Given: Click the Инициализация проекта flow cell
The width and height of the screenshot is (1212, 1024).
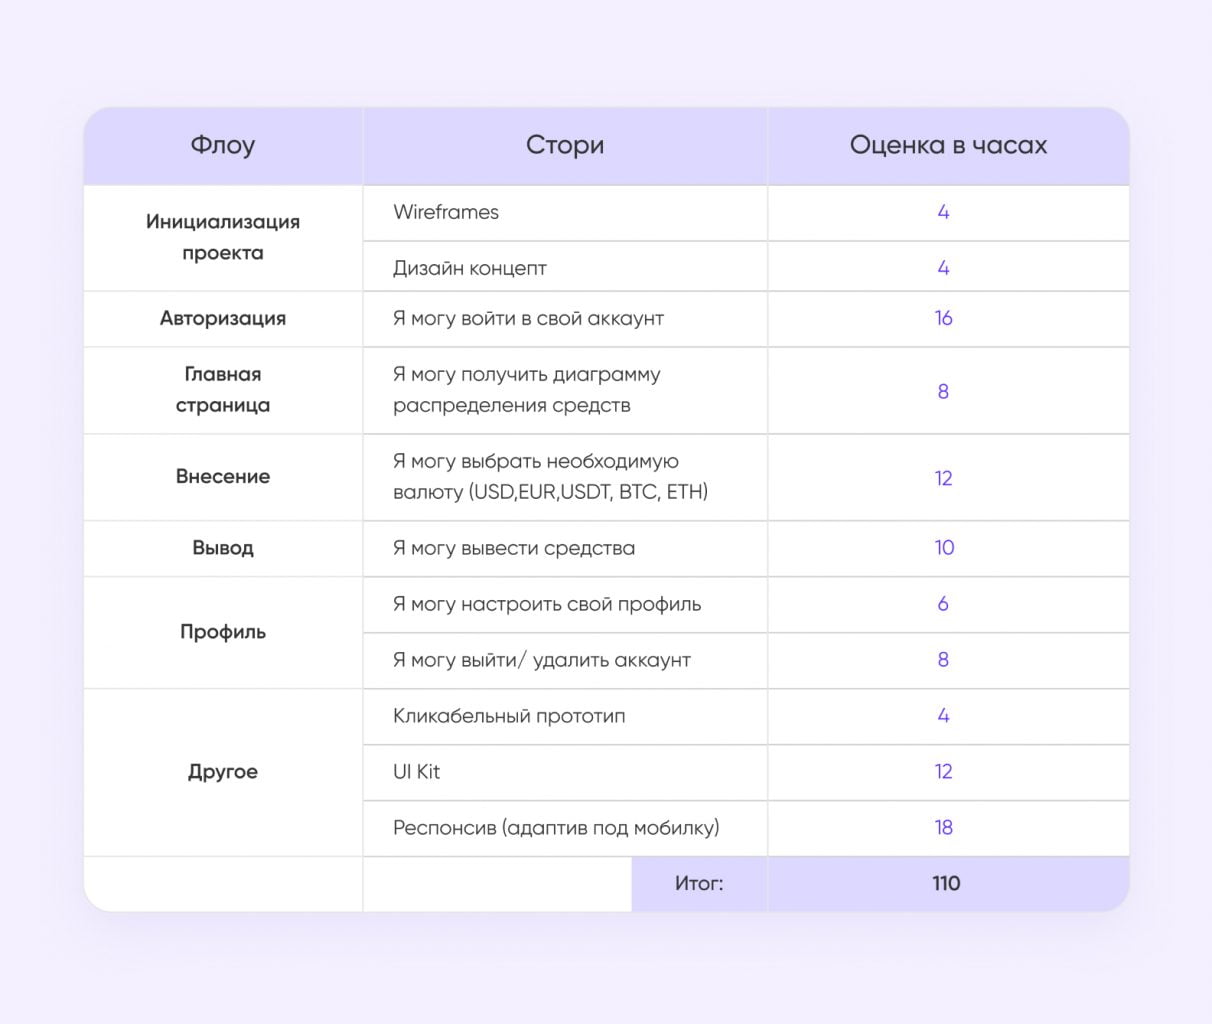Looking at the screenshot, I should [223, 237].
